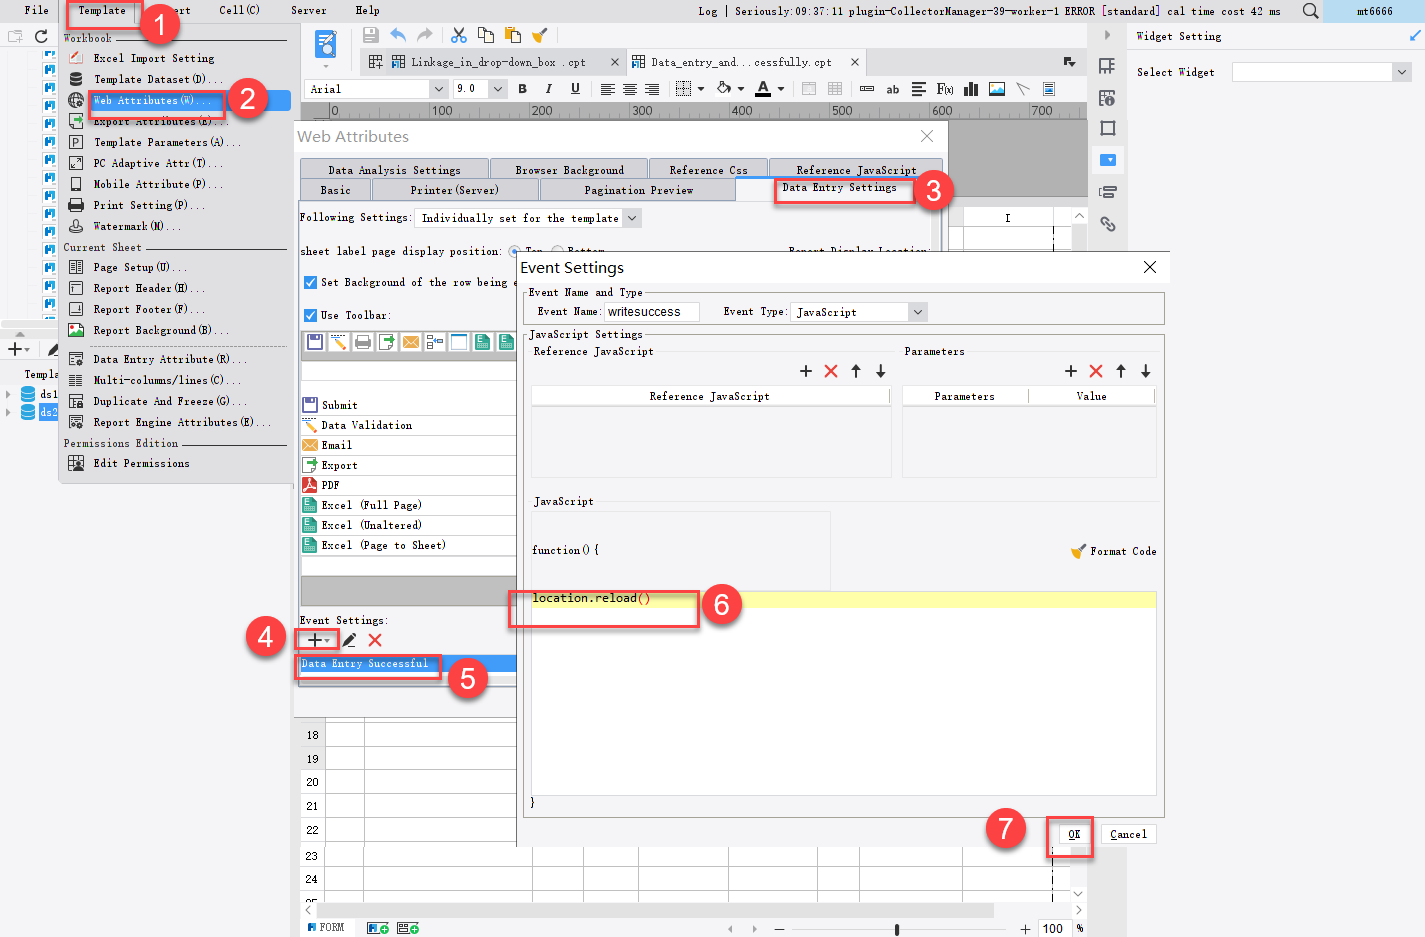1425x937 pixels.
Task: Click the Cut scissors icon
Action: point(459,35)
